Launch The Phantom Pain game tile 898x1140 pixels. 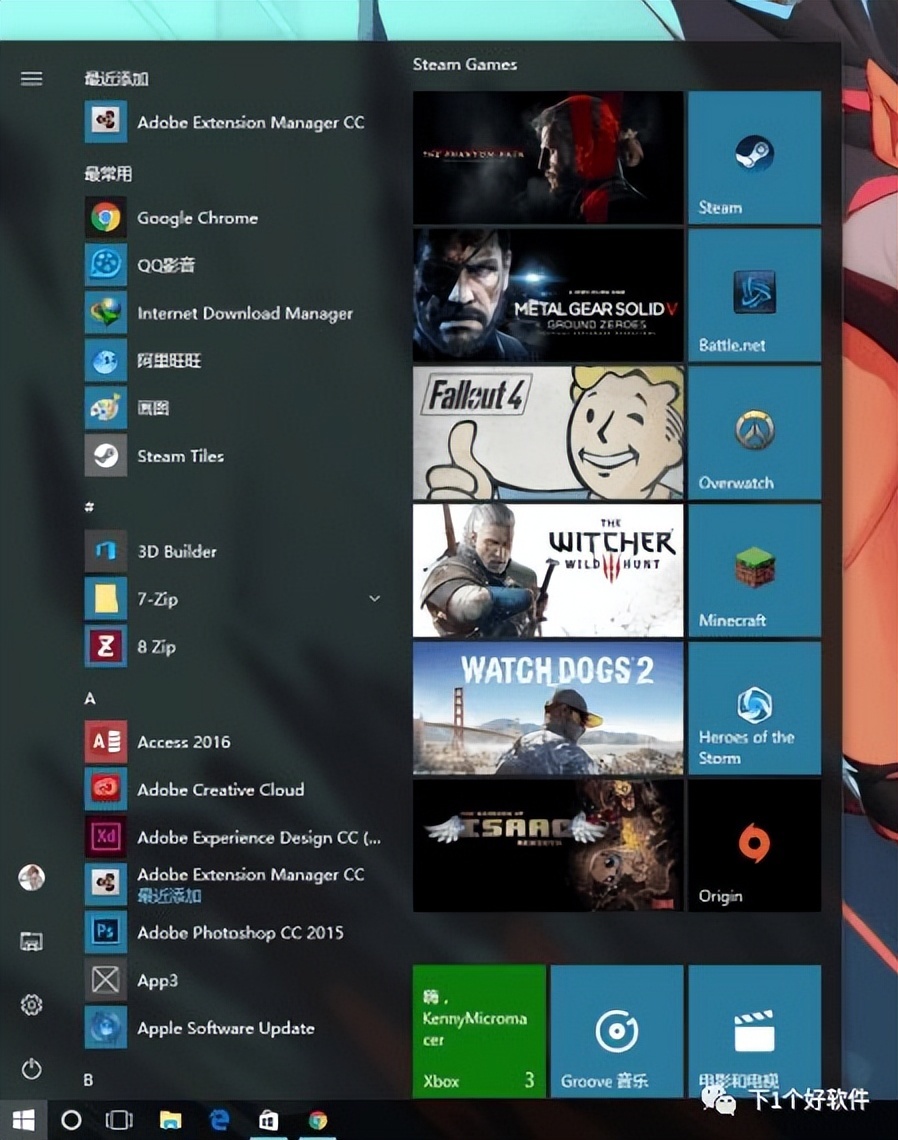pyautogui.click(x=548, y=157)
